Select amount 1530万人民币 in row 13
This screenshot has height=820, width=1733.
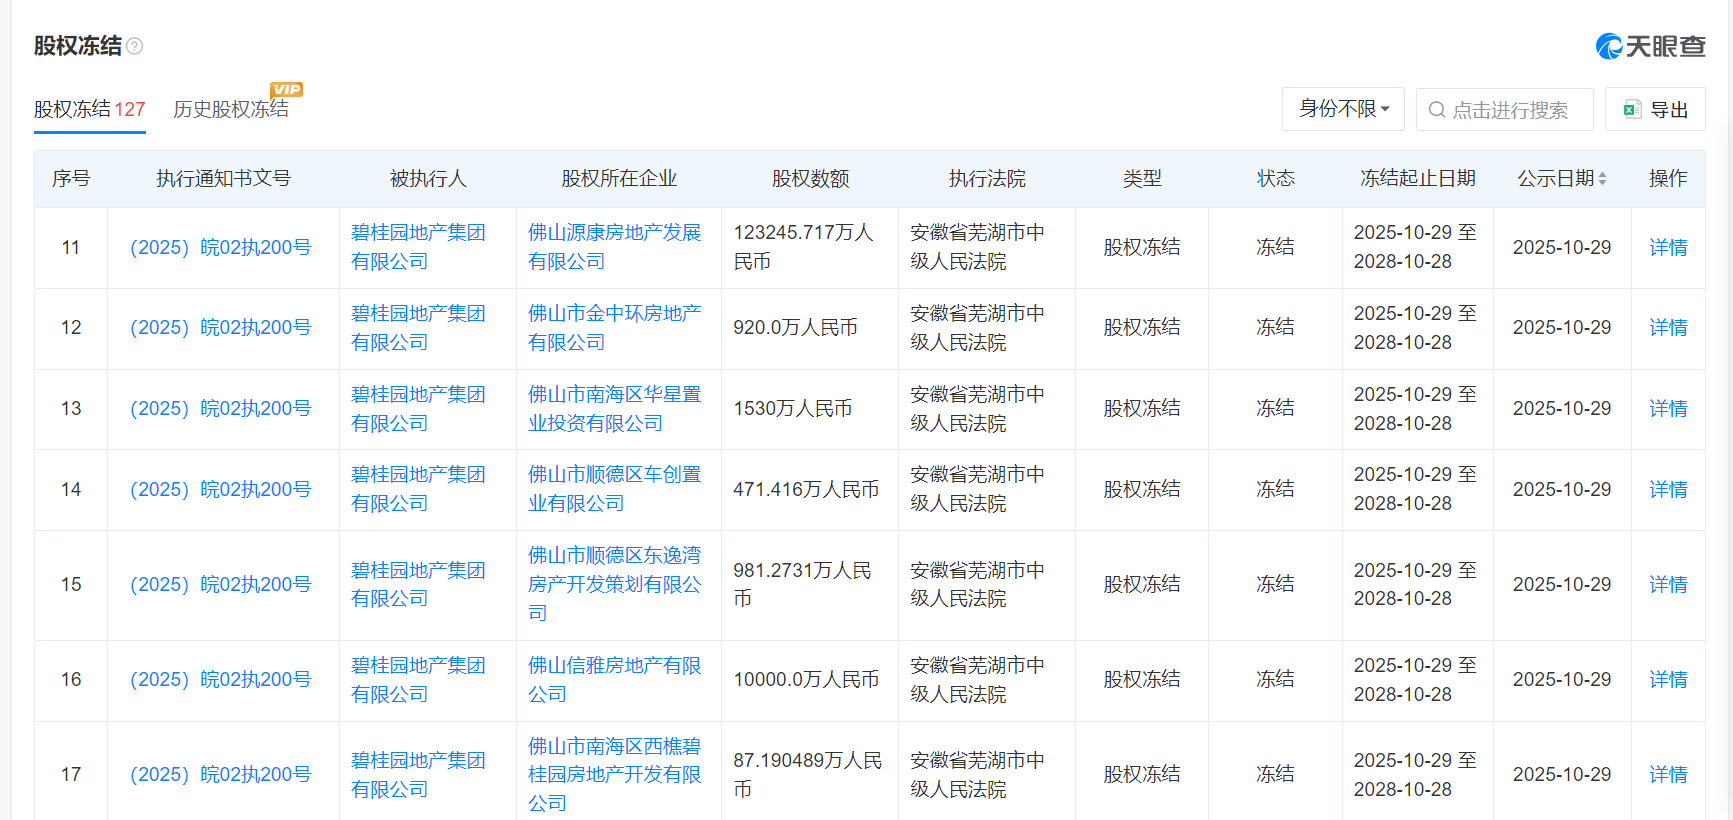click(793, 409)
